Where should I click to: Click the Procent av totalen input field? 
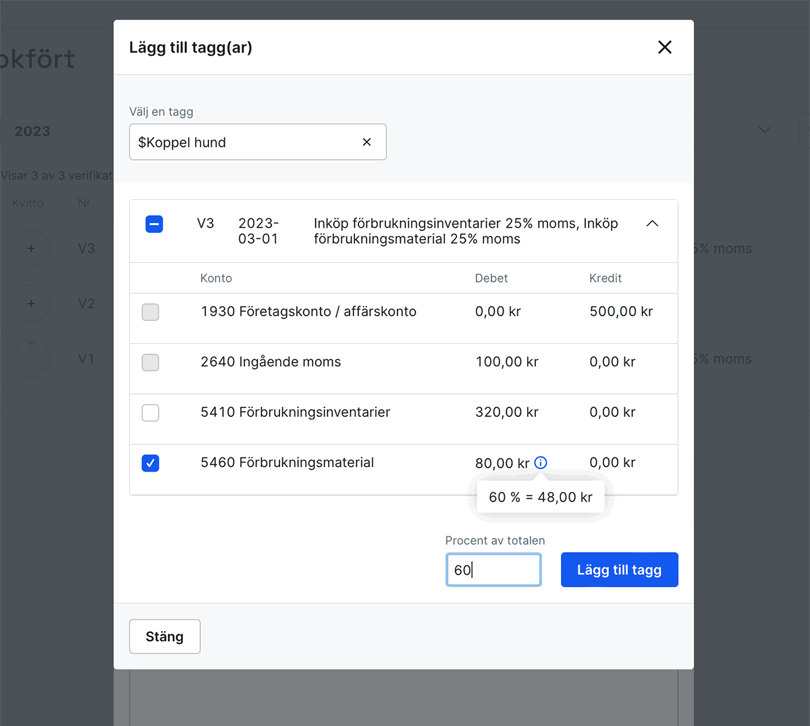tap(493, 569)
